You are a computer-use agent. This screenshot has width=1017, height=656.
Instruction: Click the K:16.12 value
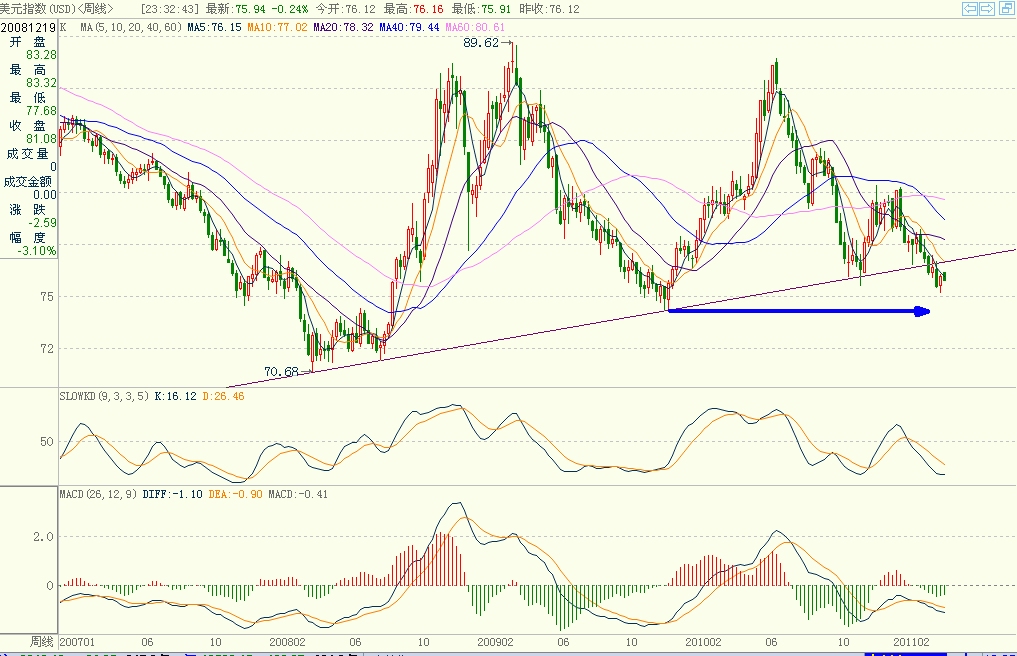[175, 396]
